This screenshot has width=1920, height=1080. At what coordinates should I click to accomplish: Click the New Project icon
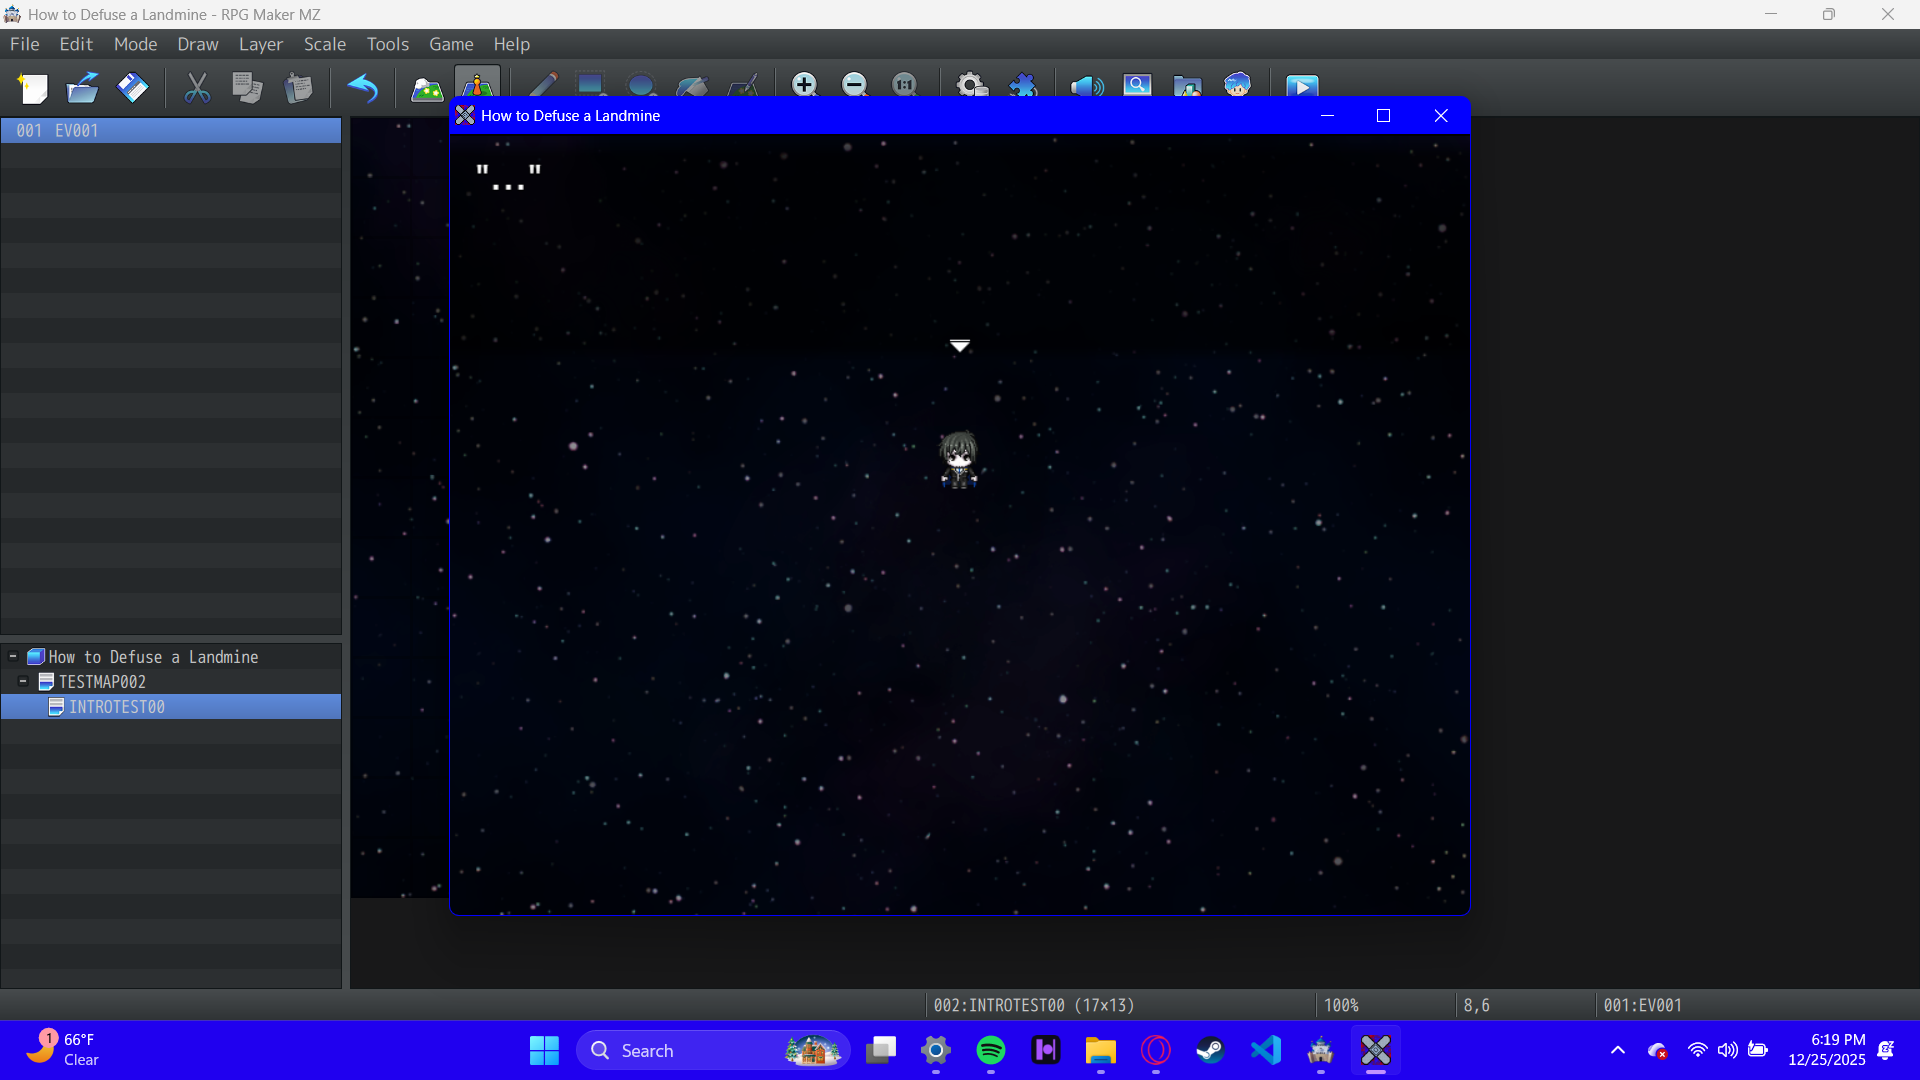(33, 88)
